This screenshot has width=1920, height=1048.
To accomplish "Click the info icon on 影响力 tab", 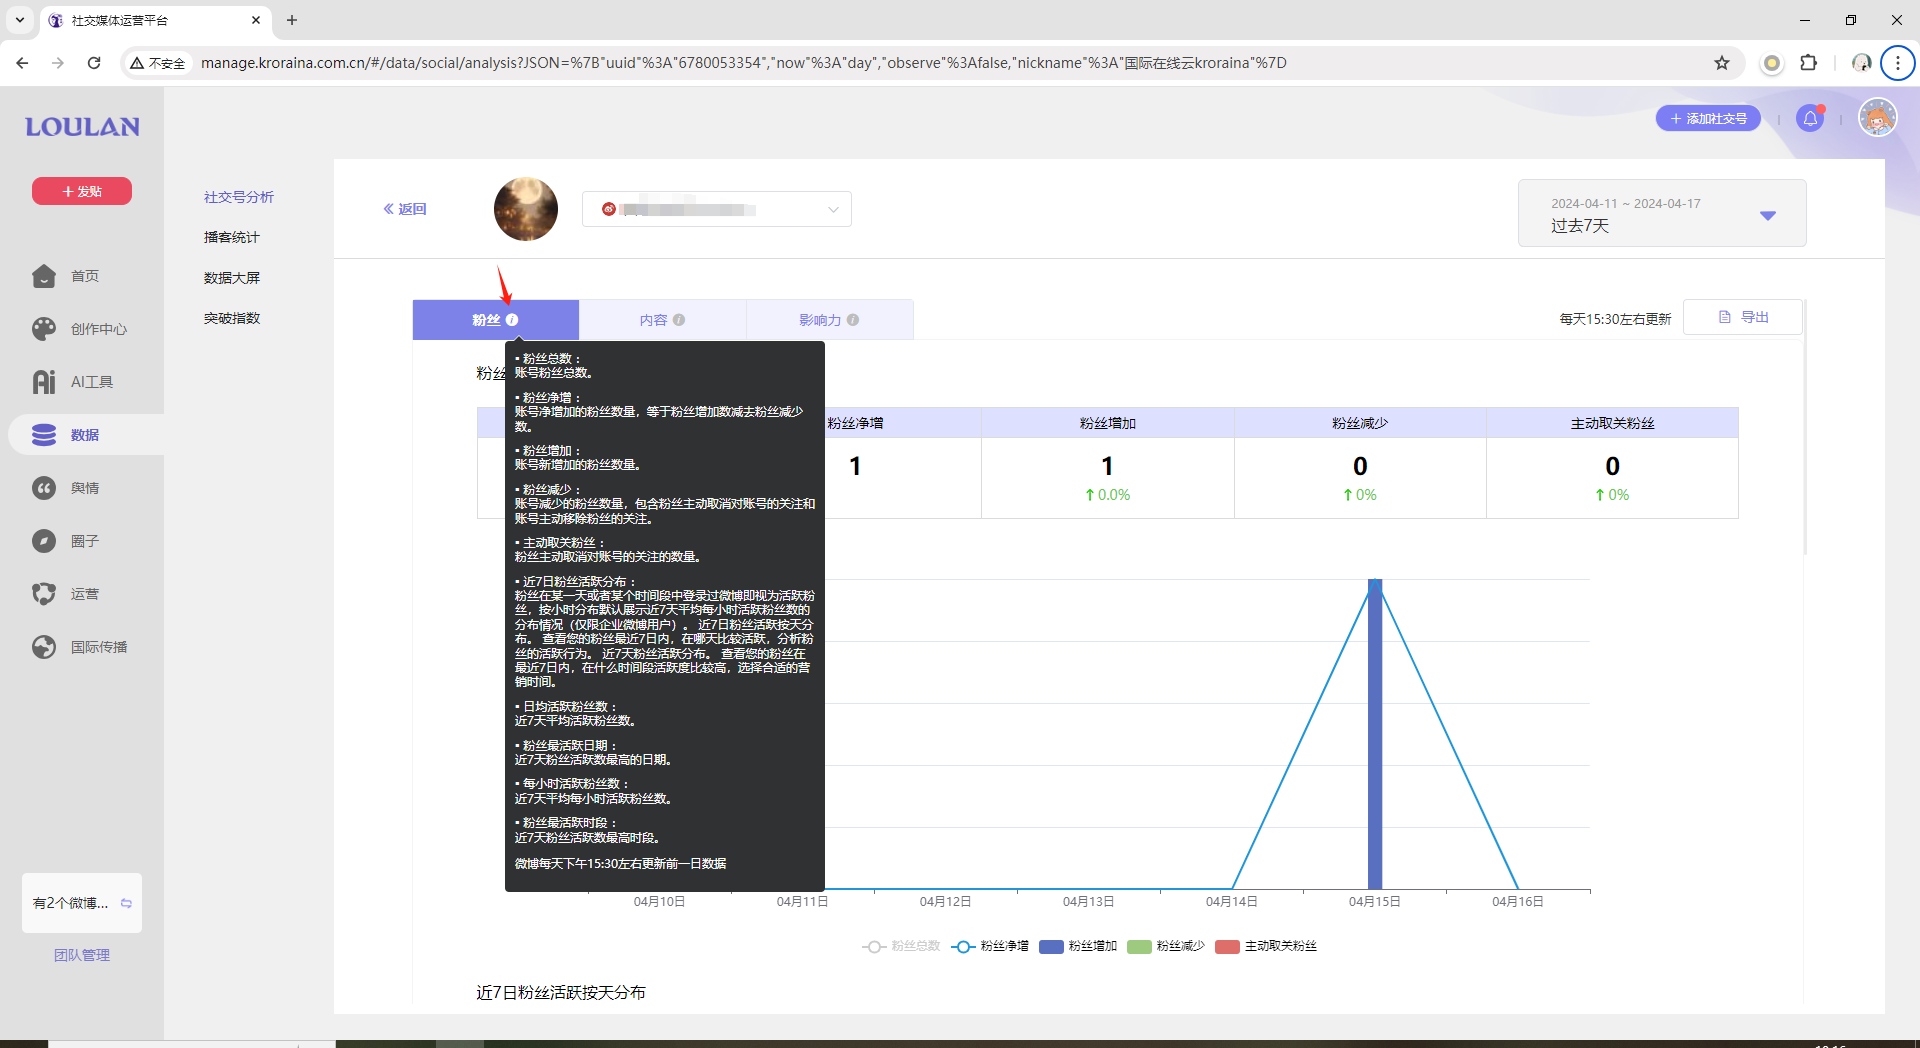I will coord(853,320).
